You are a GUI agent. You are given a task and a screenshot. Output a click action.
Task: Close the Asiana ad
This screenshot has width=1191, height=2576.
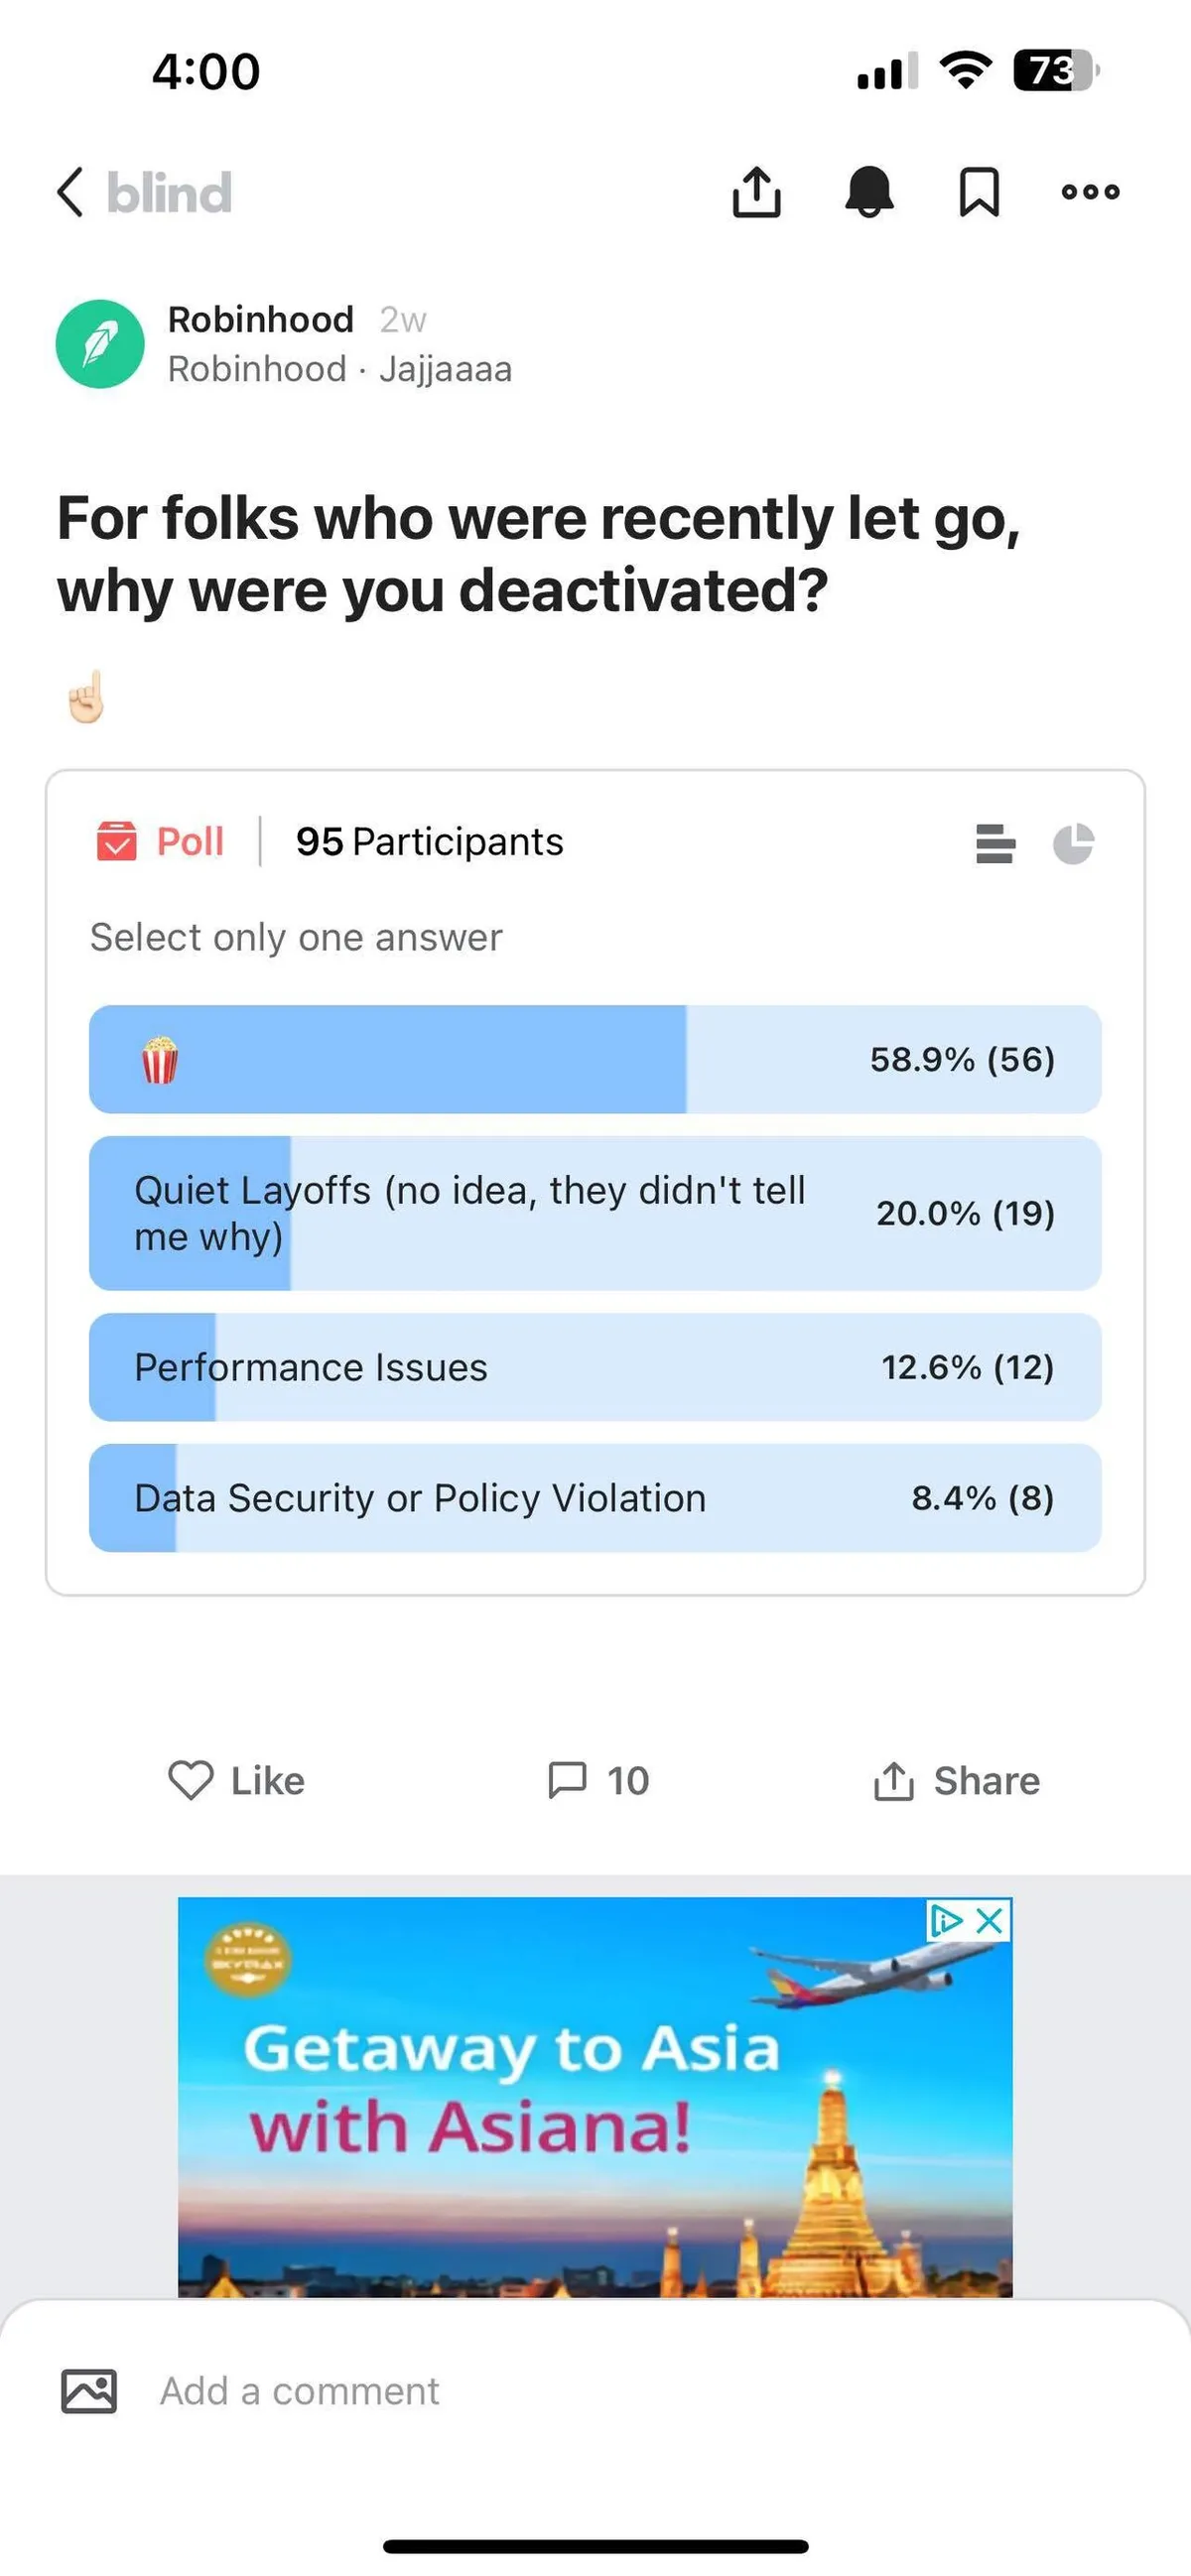(990, 1920)
